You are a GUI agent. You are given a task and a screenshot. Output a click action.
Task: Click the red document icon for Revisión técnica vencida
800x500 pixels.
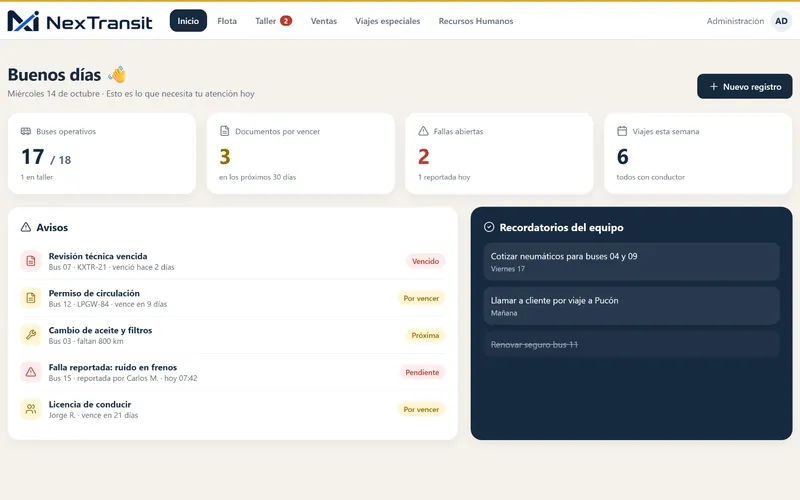coord(31,261)
